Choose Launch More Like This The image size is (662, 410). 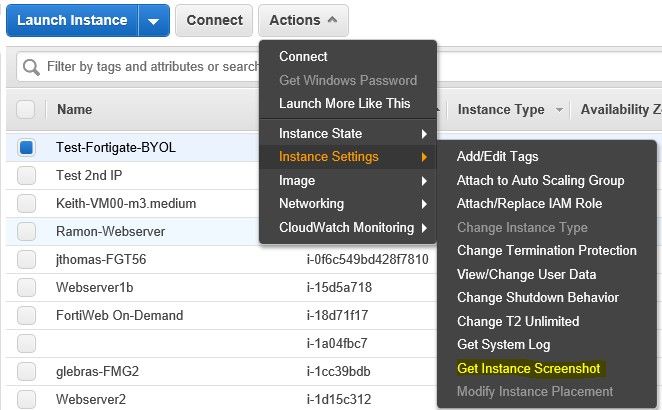tap(344, 103)
